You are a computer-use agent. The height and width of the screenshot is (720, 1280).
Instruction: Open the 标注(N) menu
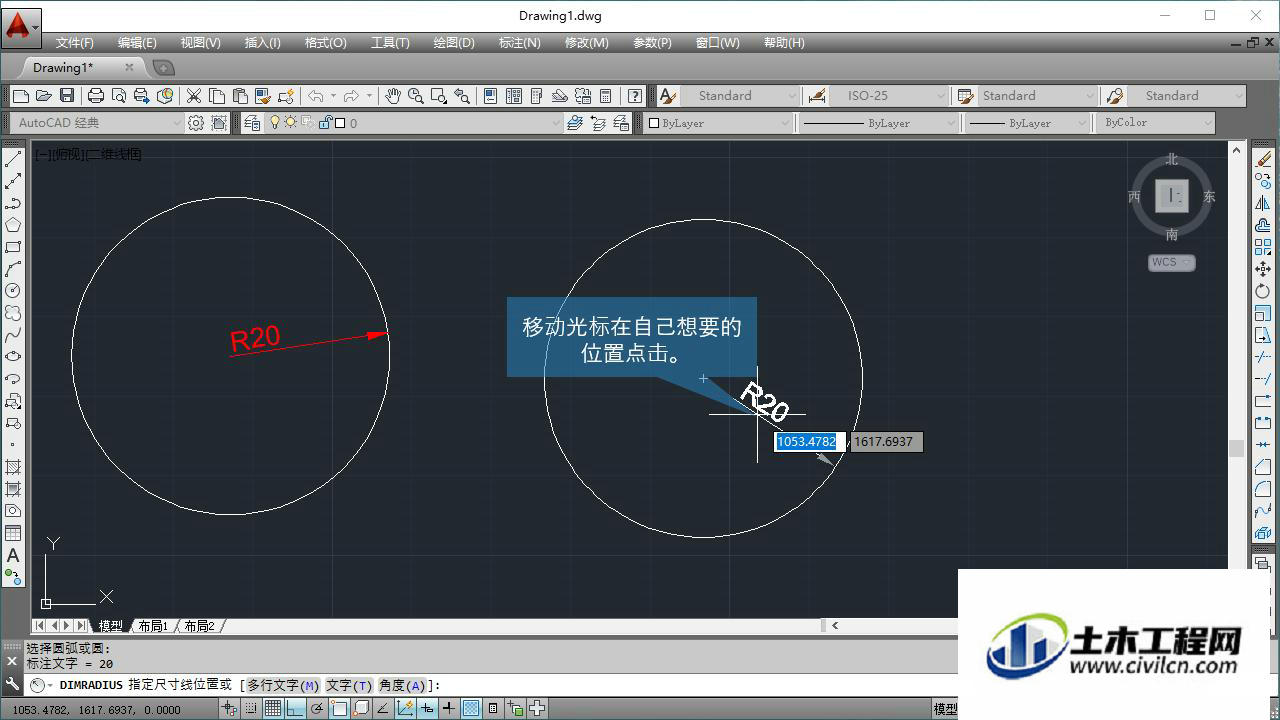pos(519,43)
